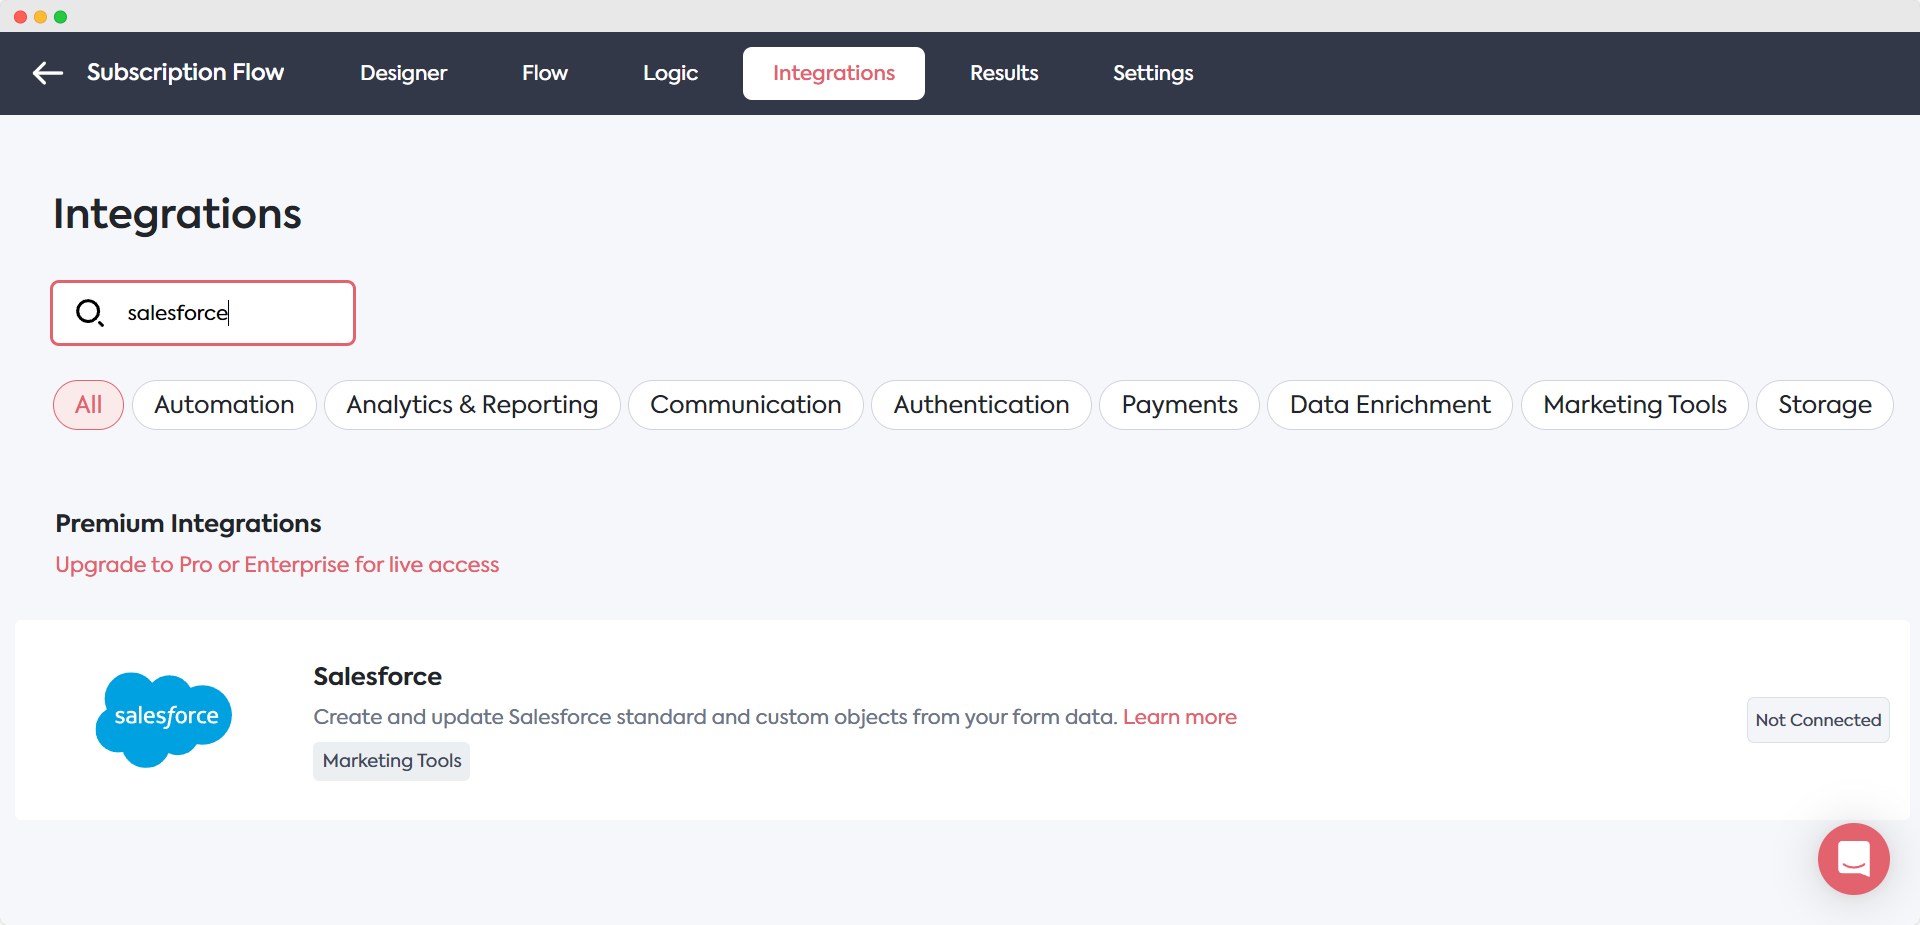Click the Not Connected status badge
The image size is (1920, 925).
[x=1817, y=720]
